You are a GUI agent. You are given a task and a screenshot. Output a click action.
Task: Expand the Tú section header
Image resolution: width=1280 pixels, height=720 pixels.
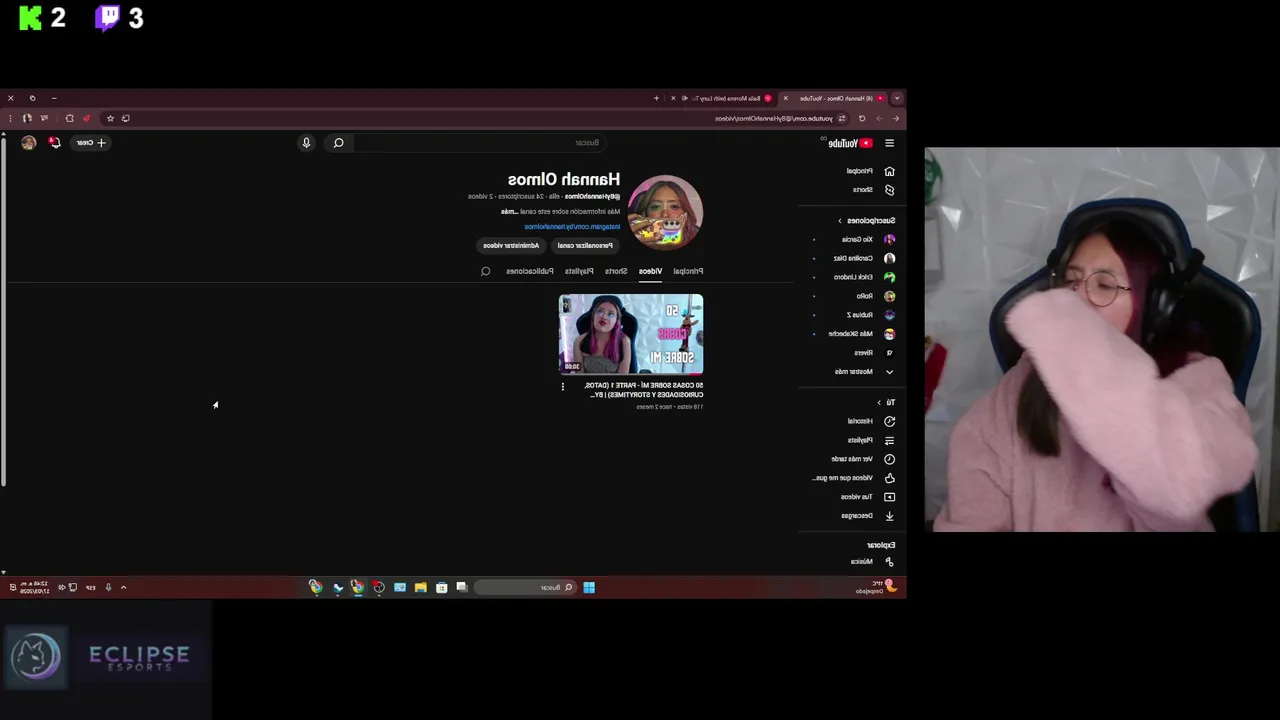[x=886, y=402]
